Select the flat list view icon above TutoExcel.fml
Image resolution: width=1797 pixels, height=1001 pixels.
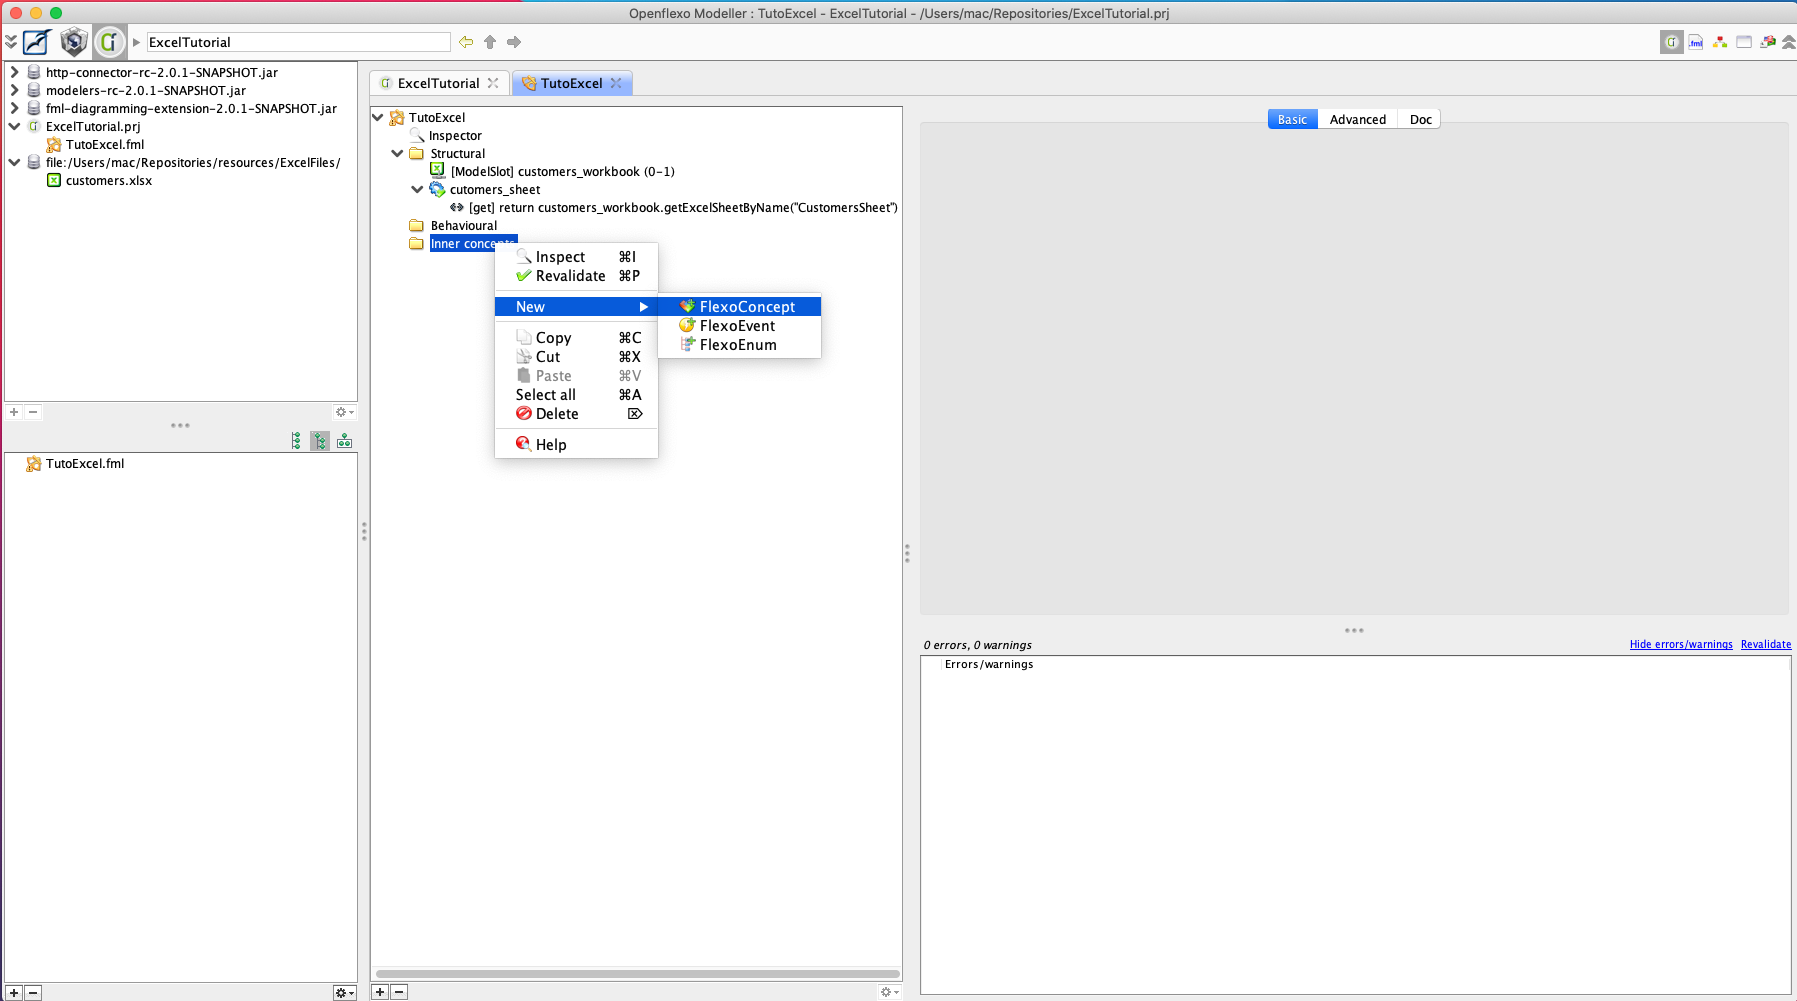296,441
